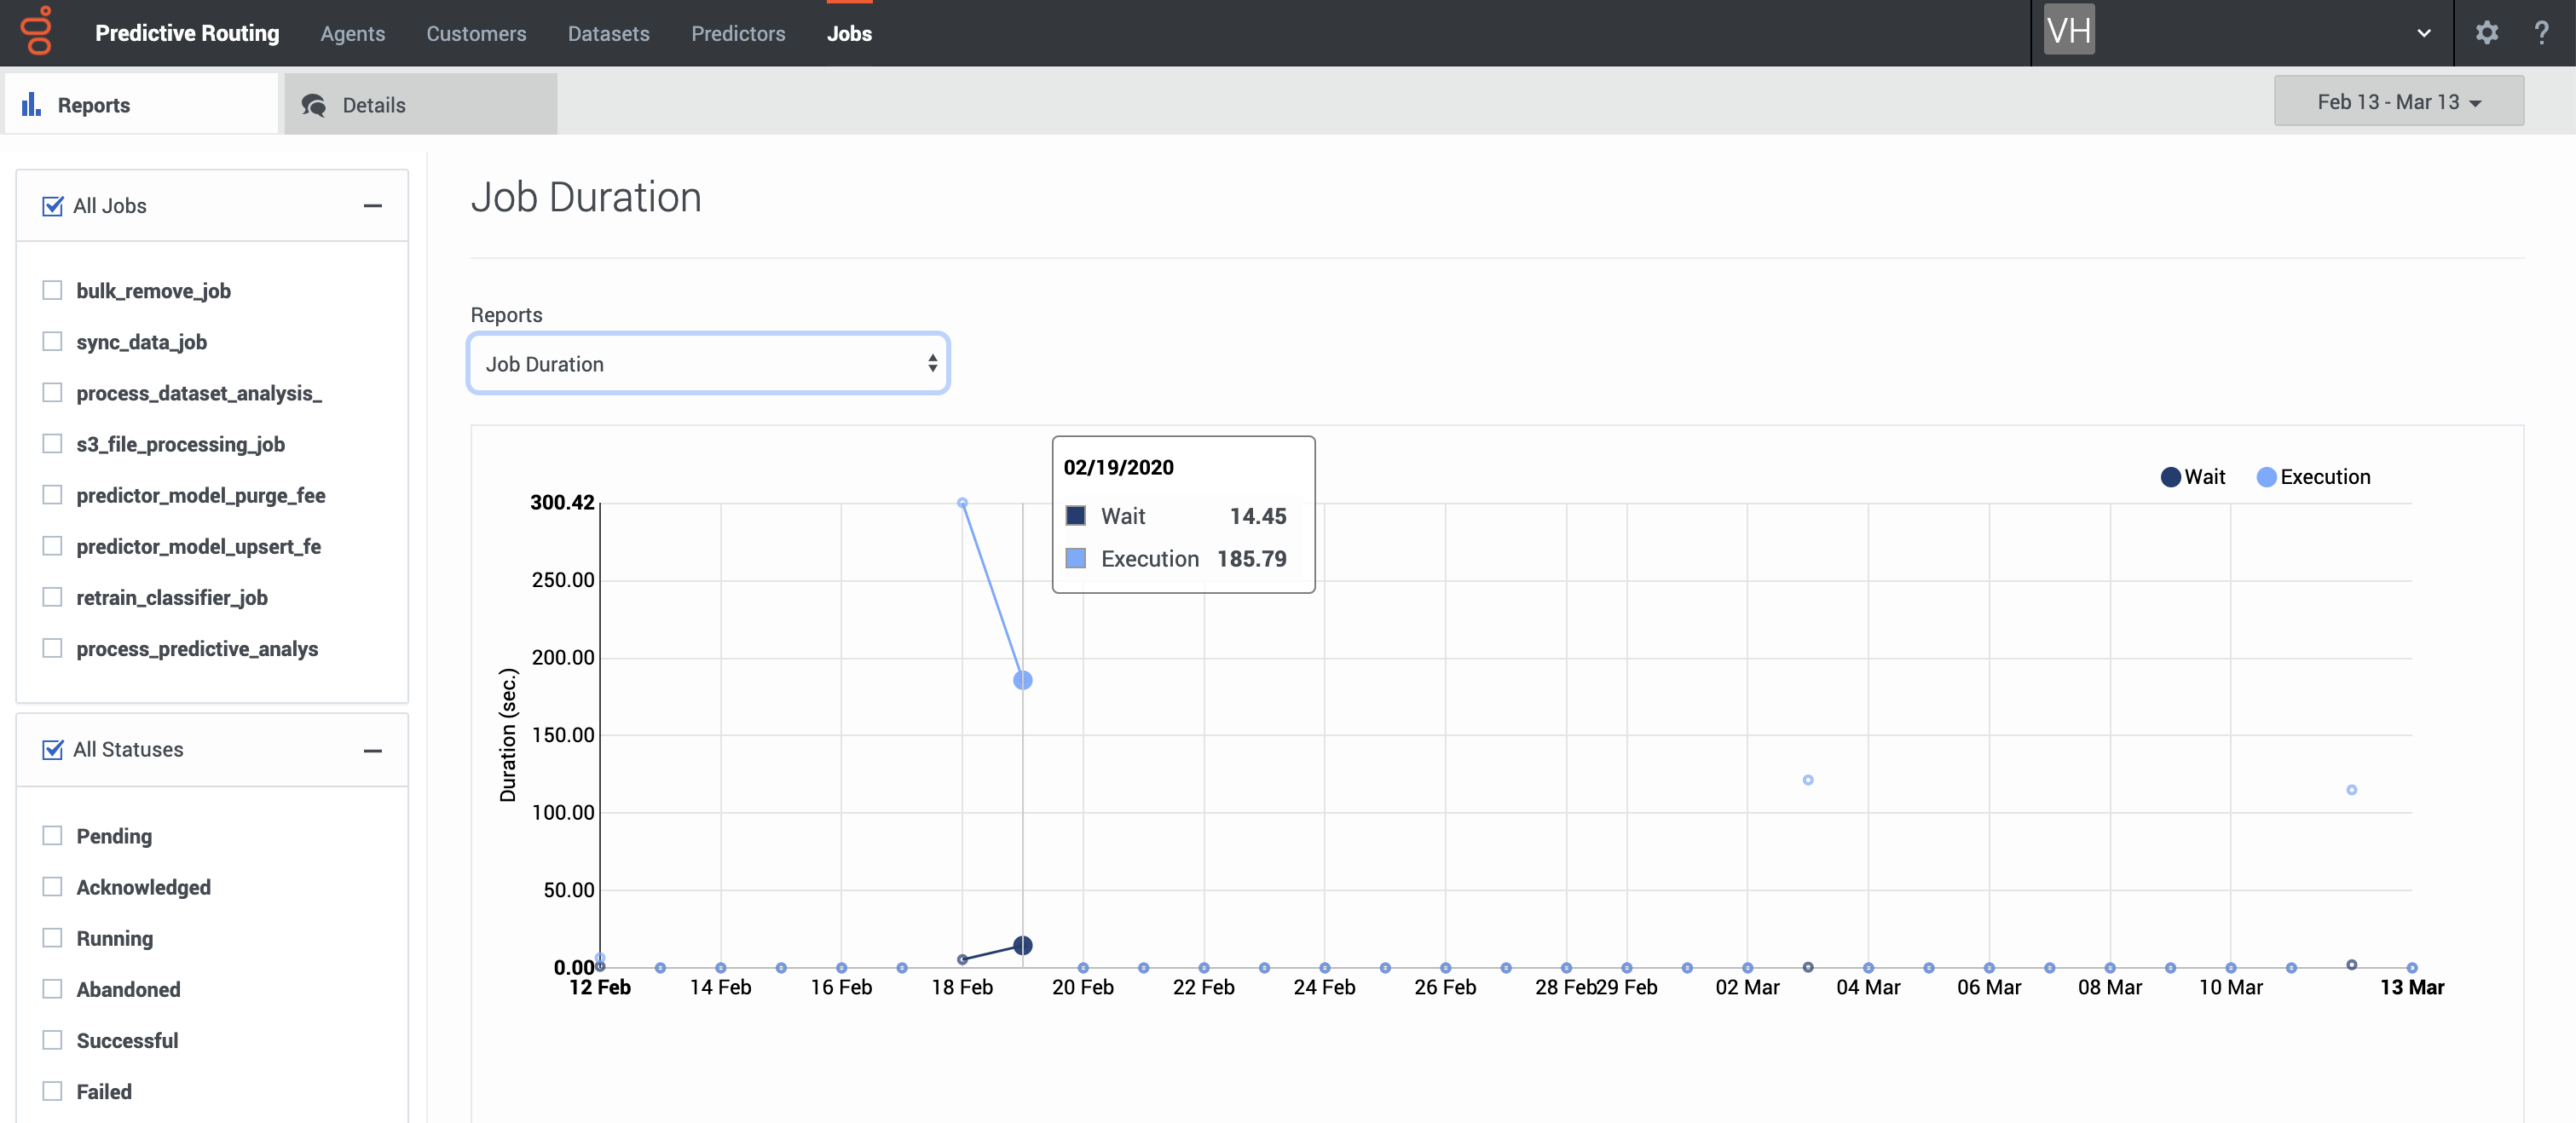Click the Reports bar chart icon
This screenshot has width=2576, height=1123.
(31, 104)
